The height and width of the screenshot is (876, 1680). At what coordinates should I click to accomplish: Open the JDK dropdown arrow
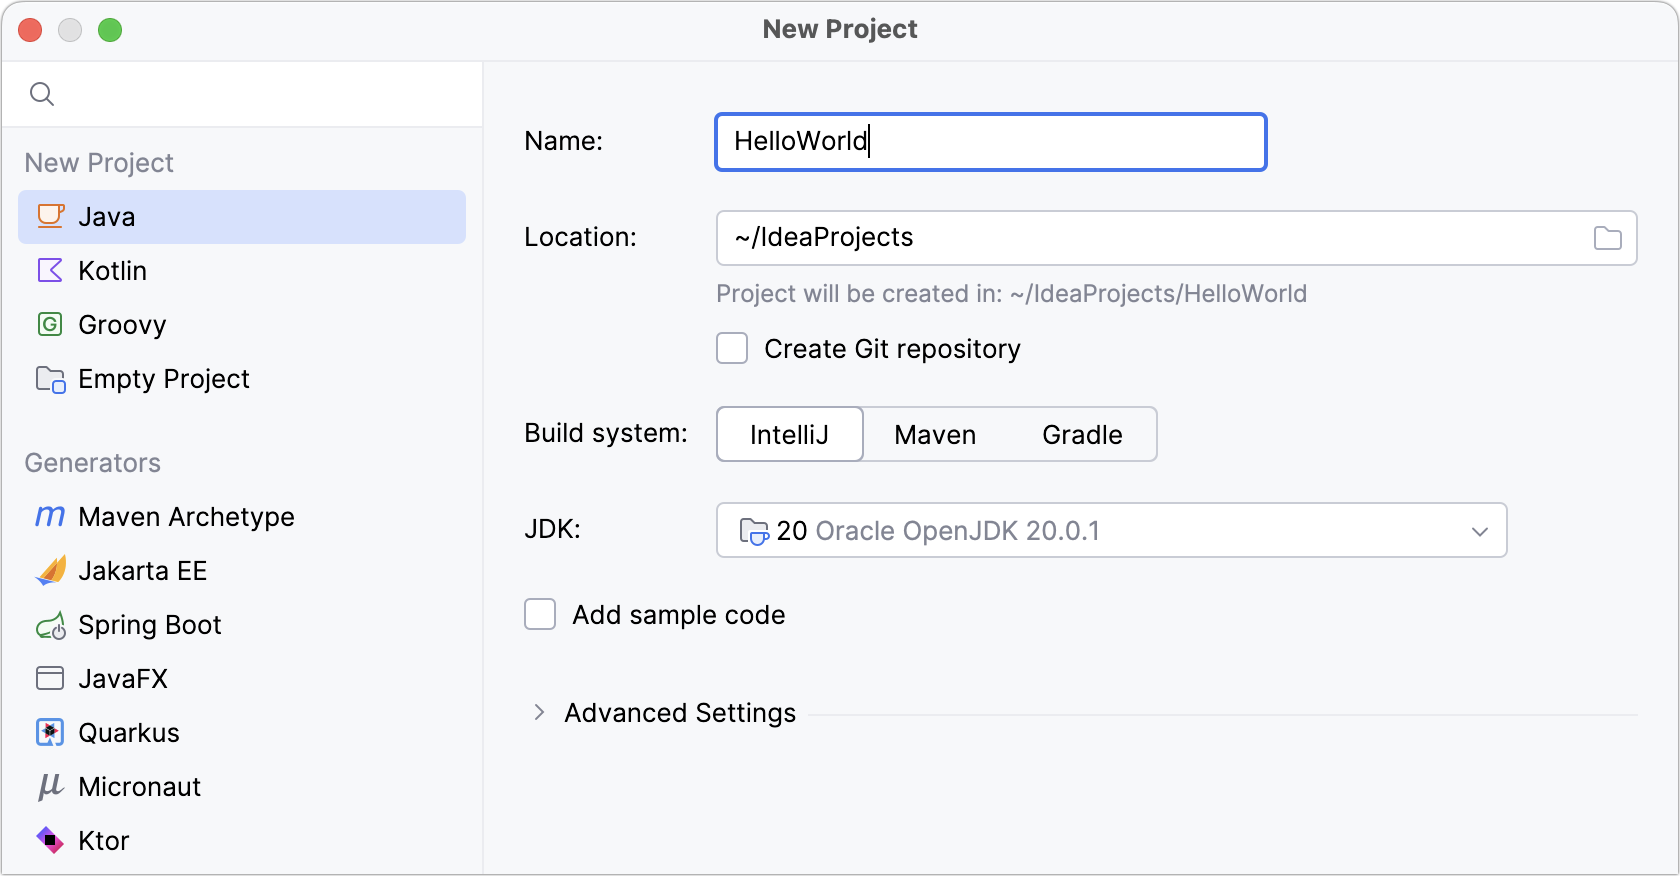tap(1480, 531)
